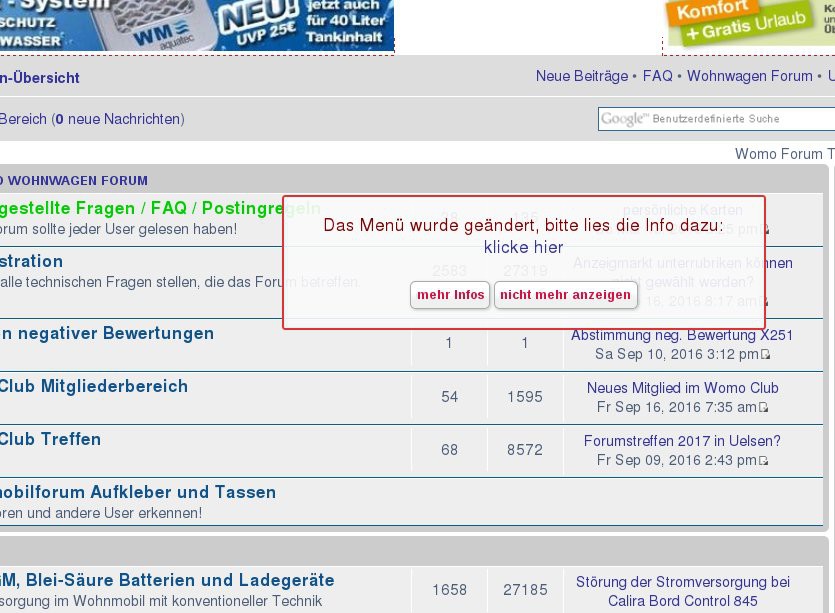Open latest post icon beside Sa Sep 10, 2016
The height and width of the screenshot is (613, 835).
click(x=765, y=355)
